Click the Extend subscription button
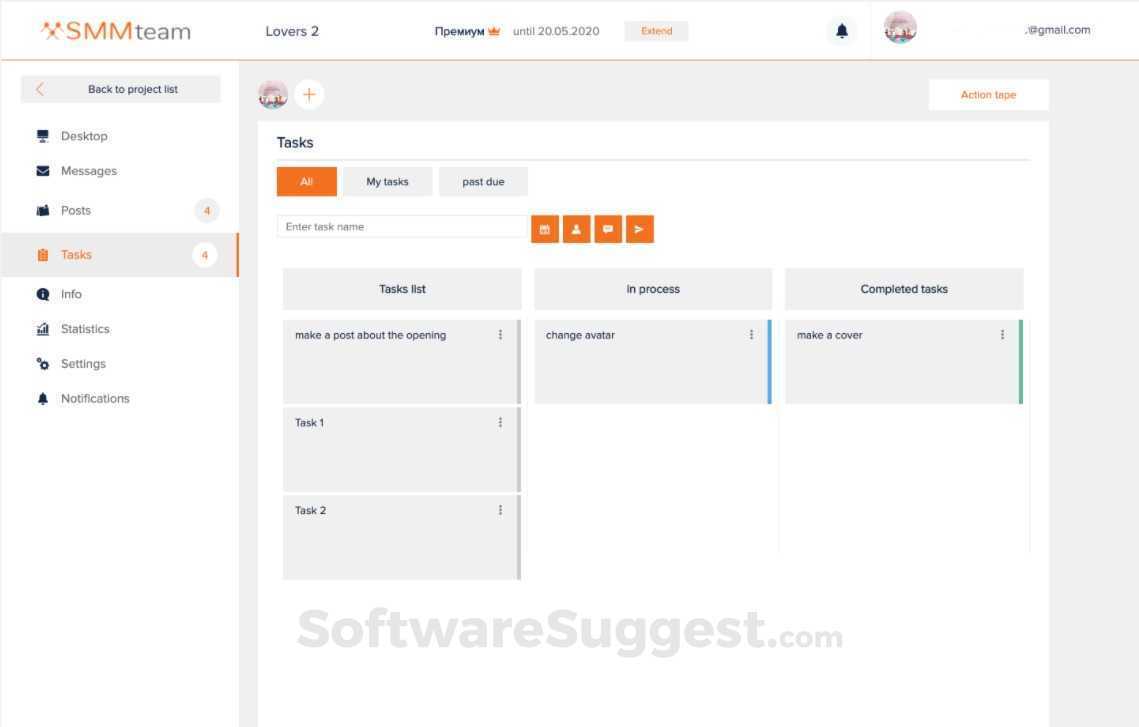Screen dimensions: 1139x727 coord(656,31)
